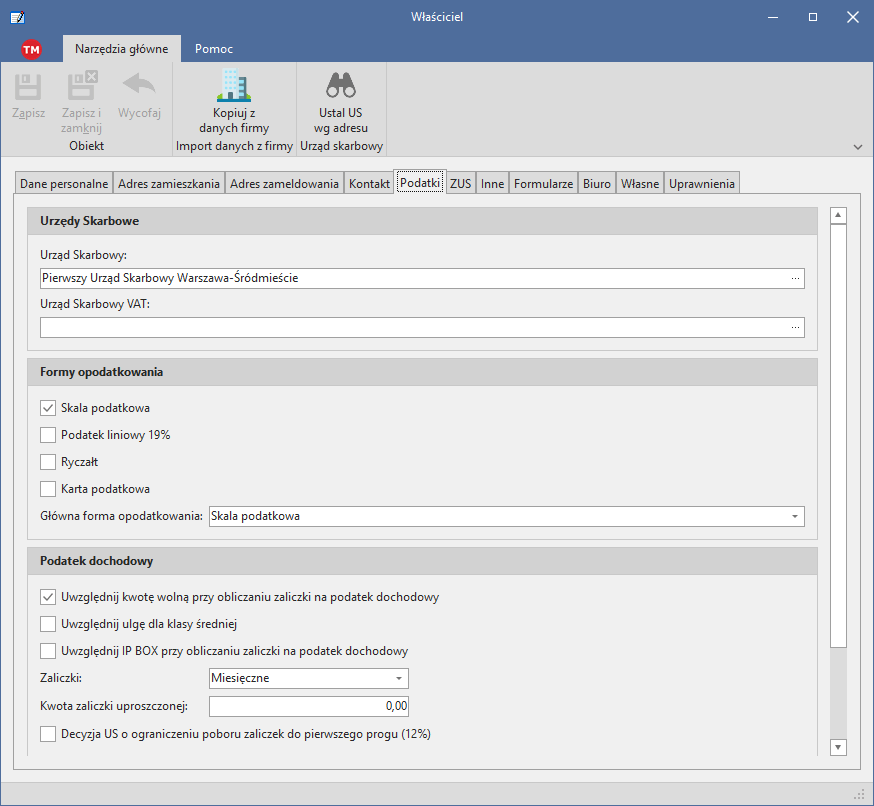Click the Wycofaj undo arrow
This screenshot has height=806, width=874.
tap(139, 85)
